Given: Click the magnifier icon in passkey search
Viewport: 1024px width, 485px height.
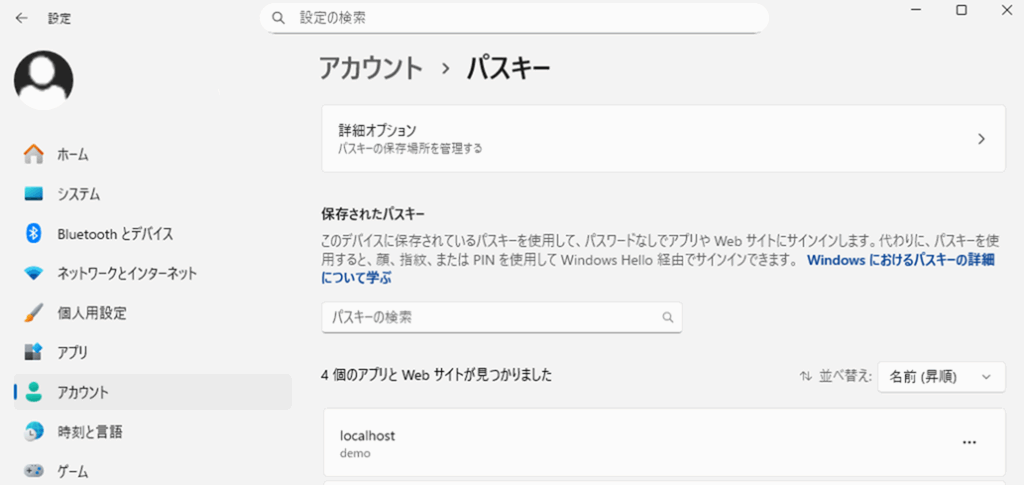Looking at the screenshot, I should [668, 317].
